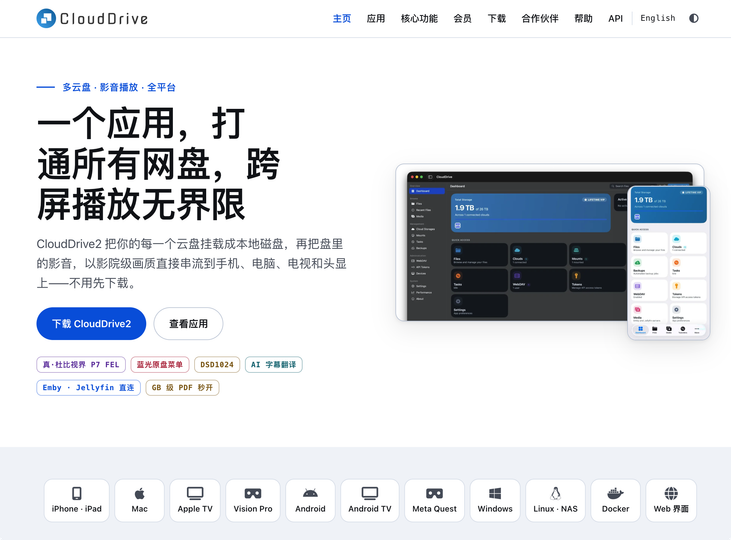Click the 多云盘 · 影音播放 · 全平台 tagline
Screen dimensions: 731x540
[119, 87]
